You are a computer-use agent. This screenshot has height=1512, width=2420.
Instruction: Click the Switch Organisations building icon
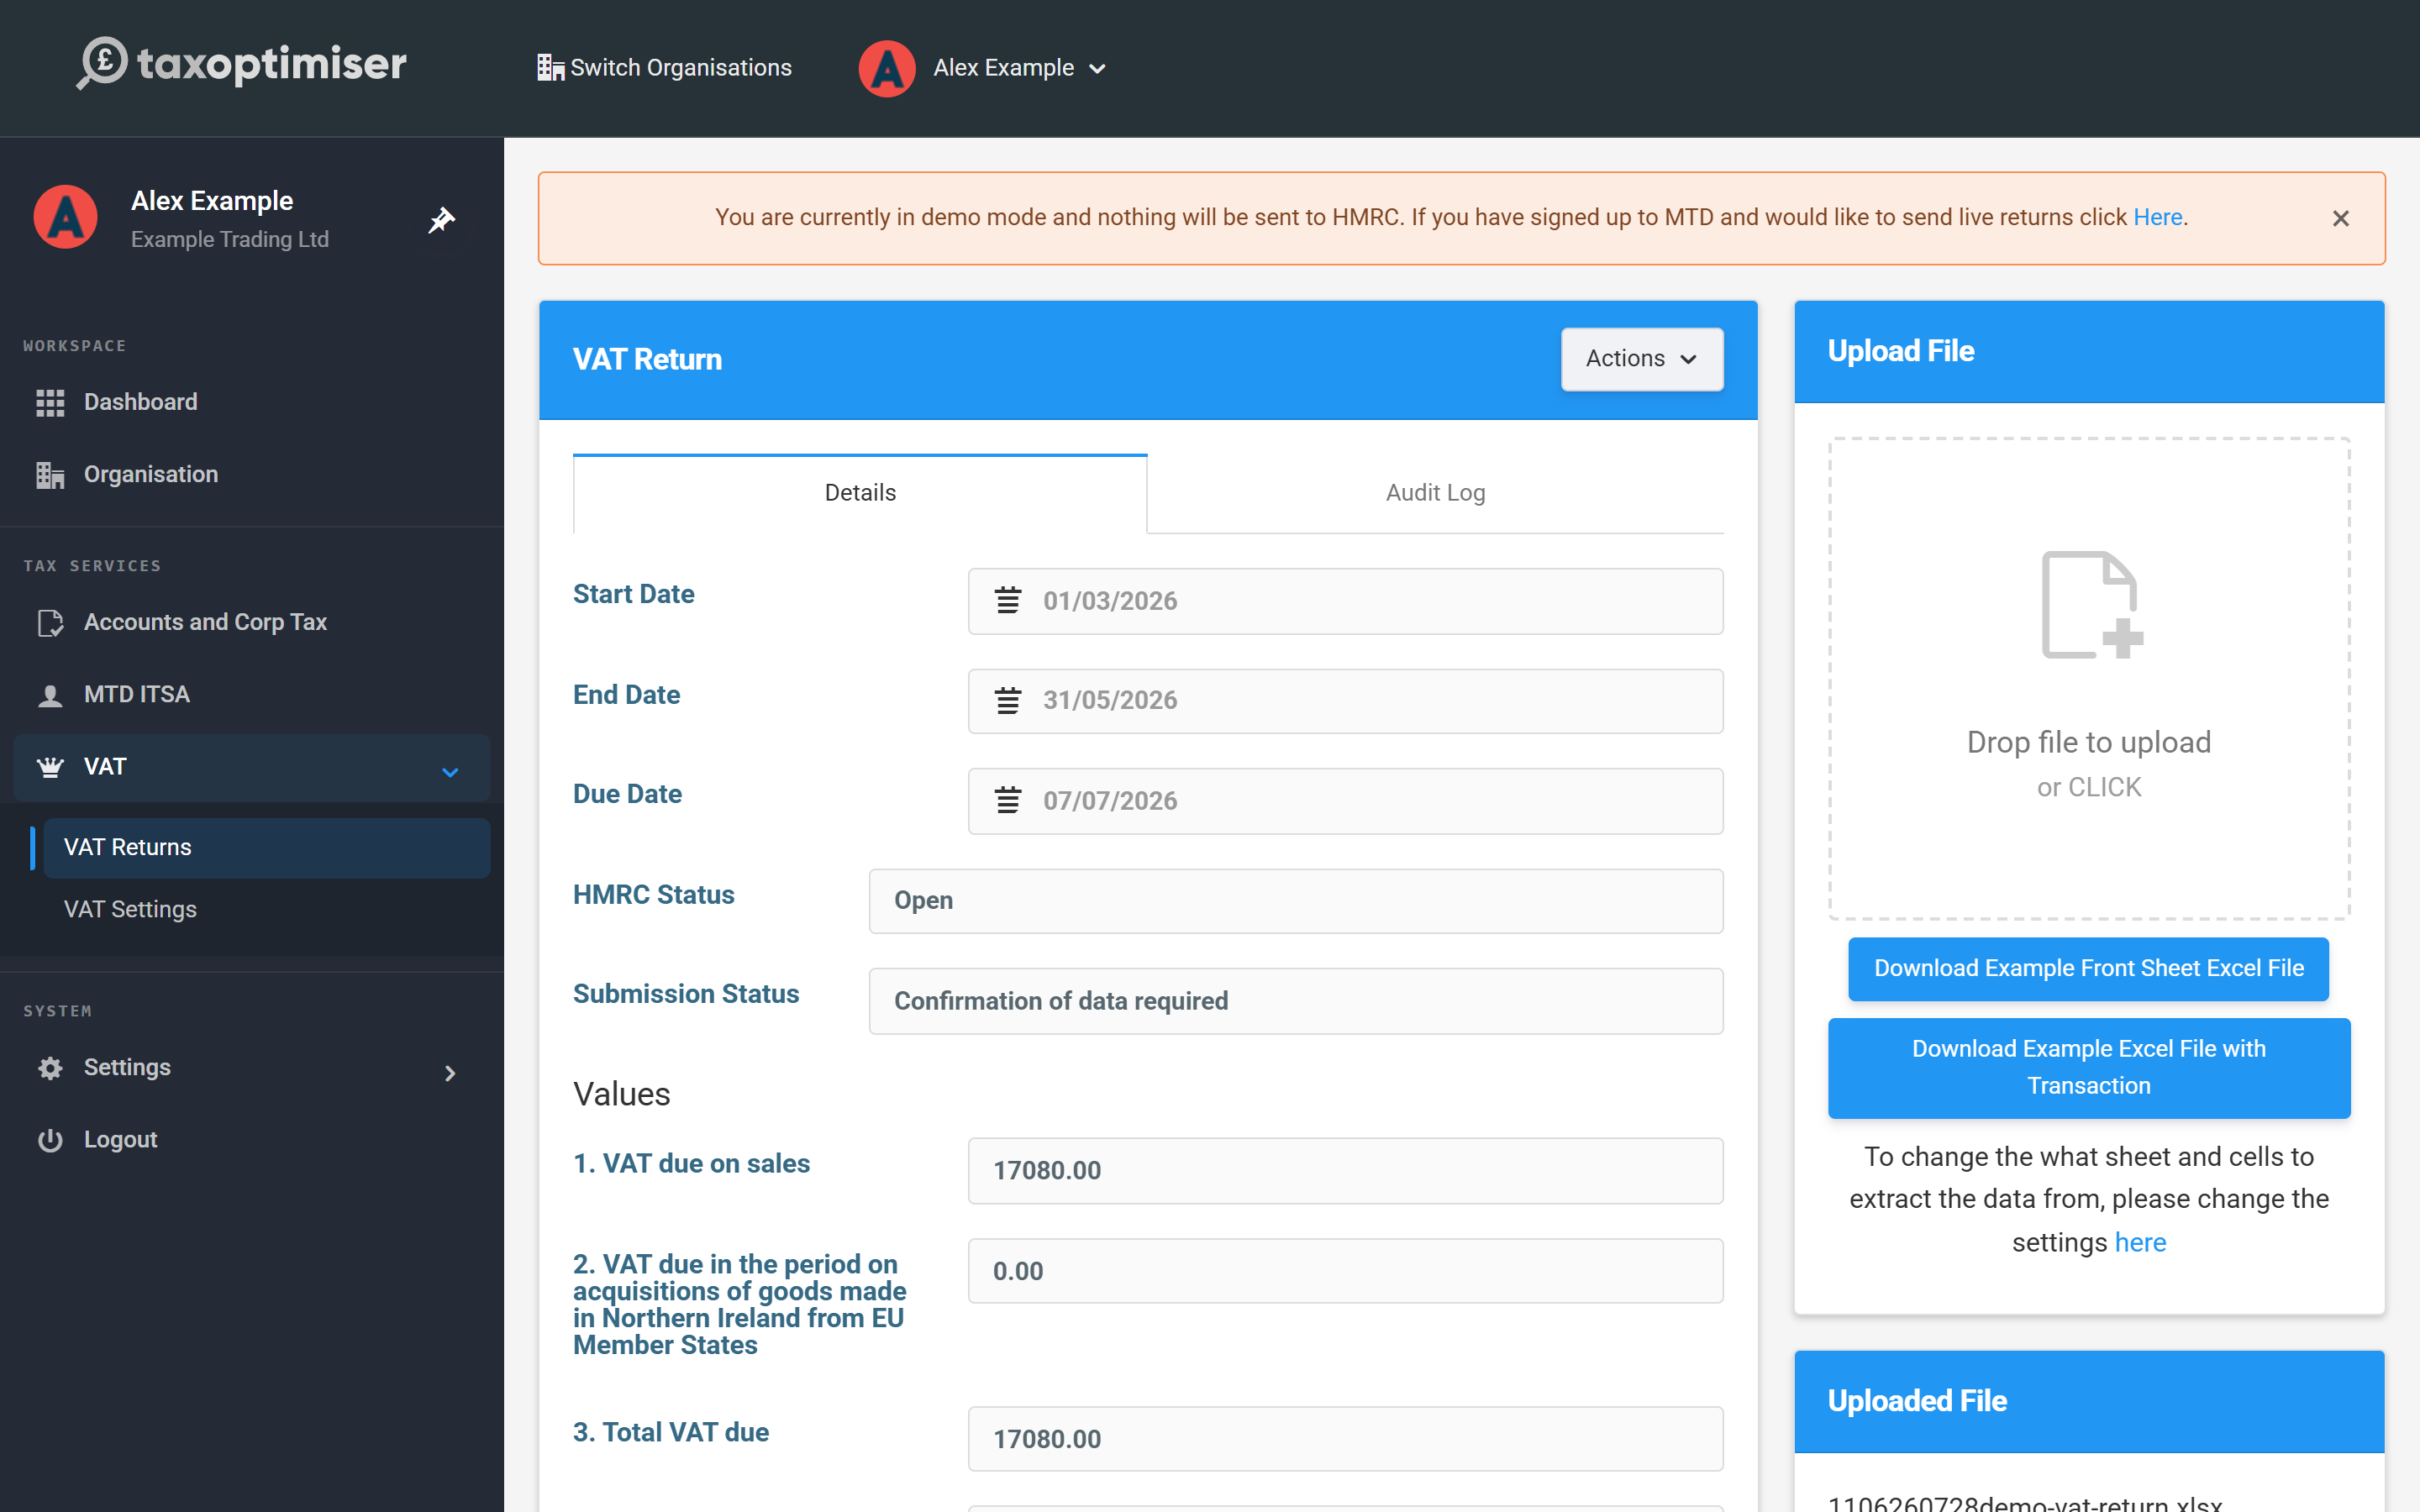click(550, 68)
